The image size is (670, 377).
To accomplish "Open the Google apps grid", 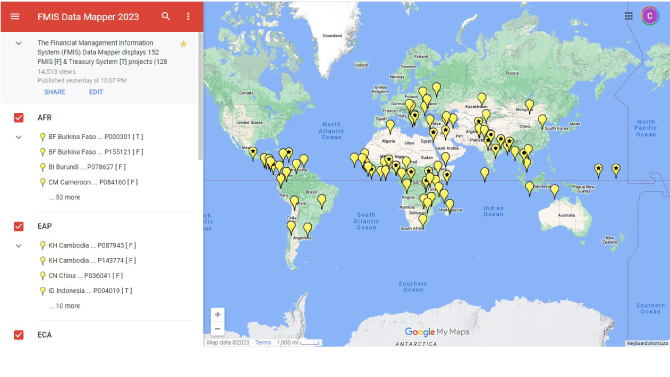I will tap(629, 16).
